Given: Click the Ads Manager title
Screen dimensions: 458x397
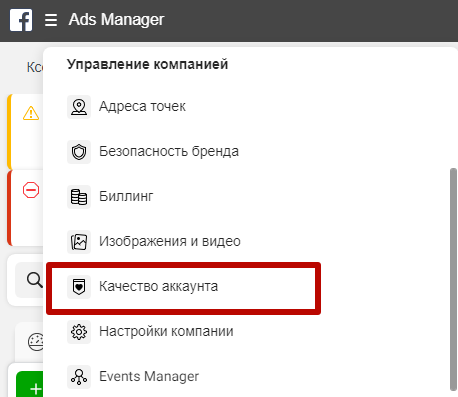Looking at the screenshot, I should [x=116, y=19].
